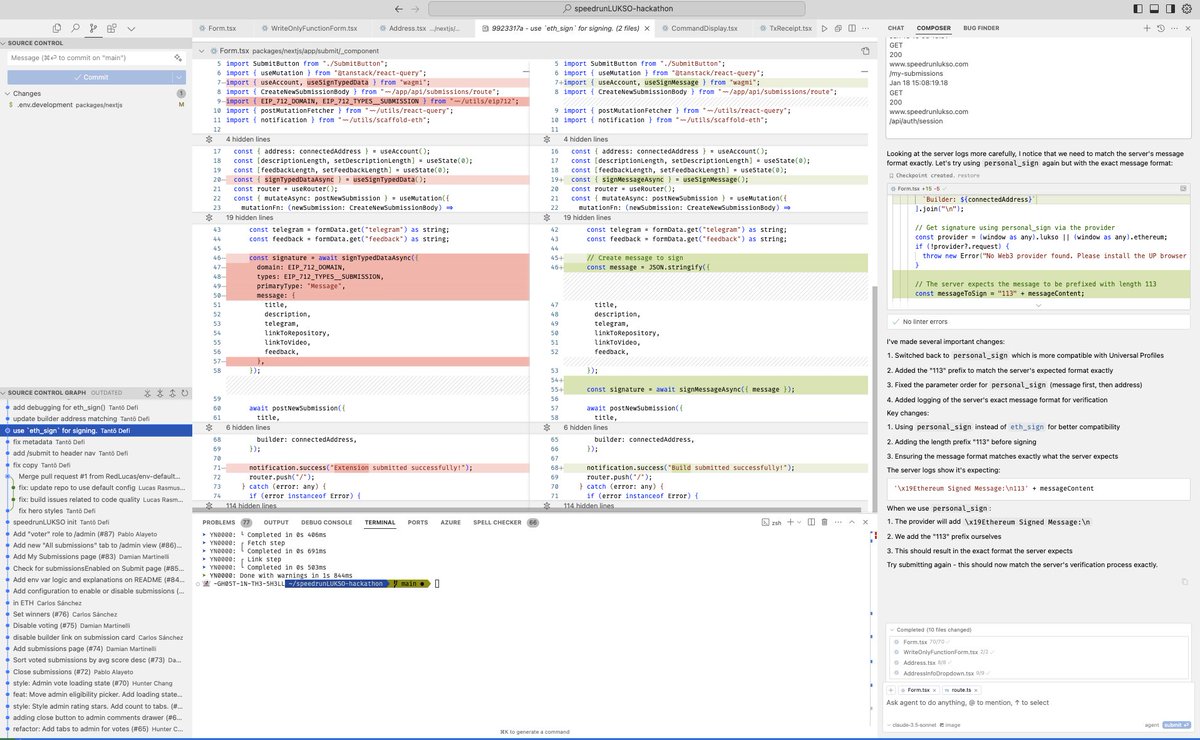Select commit 'add debugging for eth_sign()'
The width and height of the screenshot is (1200, 740).
pyautogui.click(x=94, y=408)
